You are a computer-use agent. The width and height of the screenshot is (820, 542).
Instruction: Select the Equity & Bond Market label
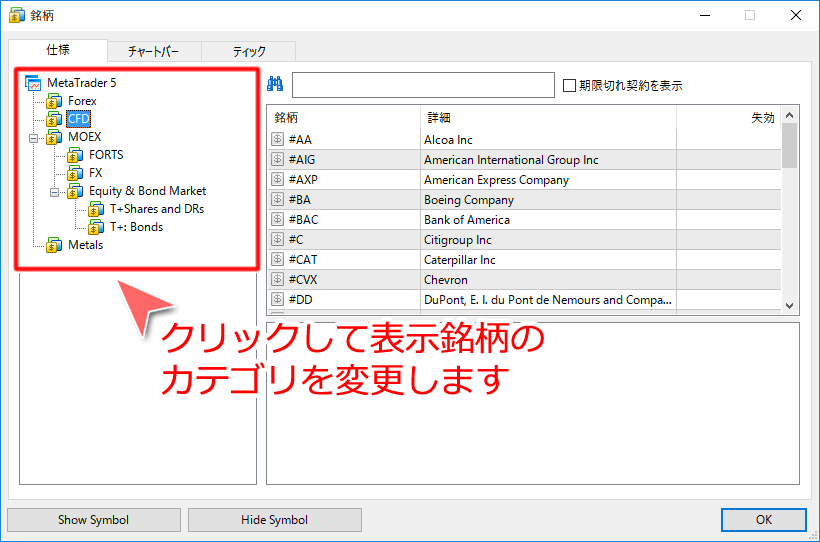point(147,191)
